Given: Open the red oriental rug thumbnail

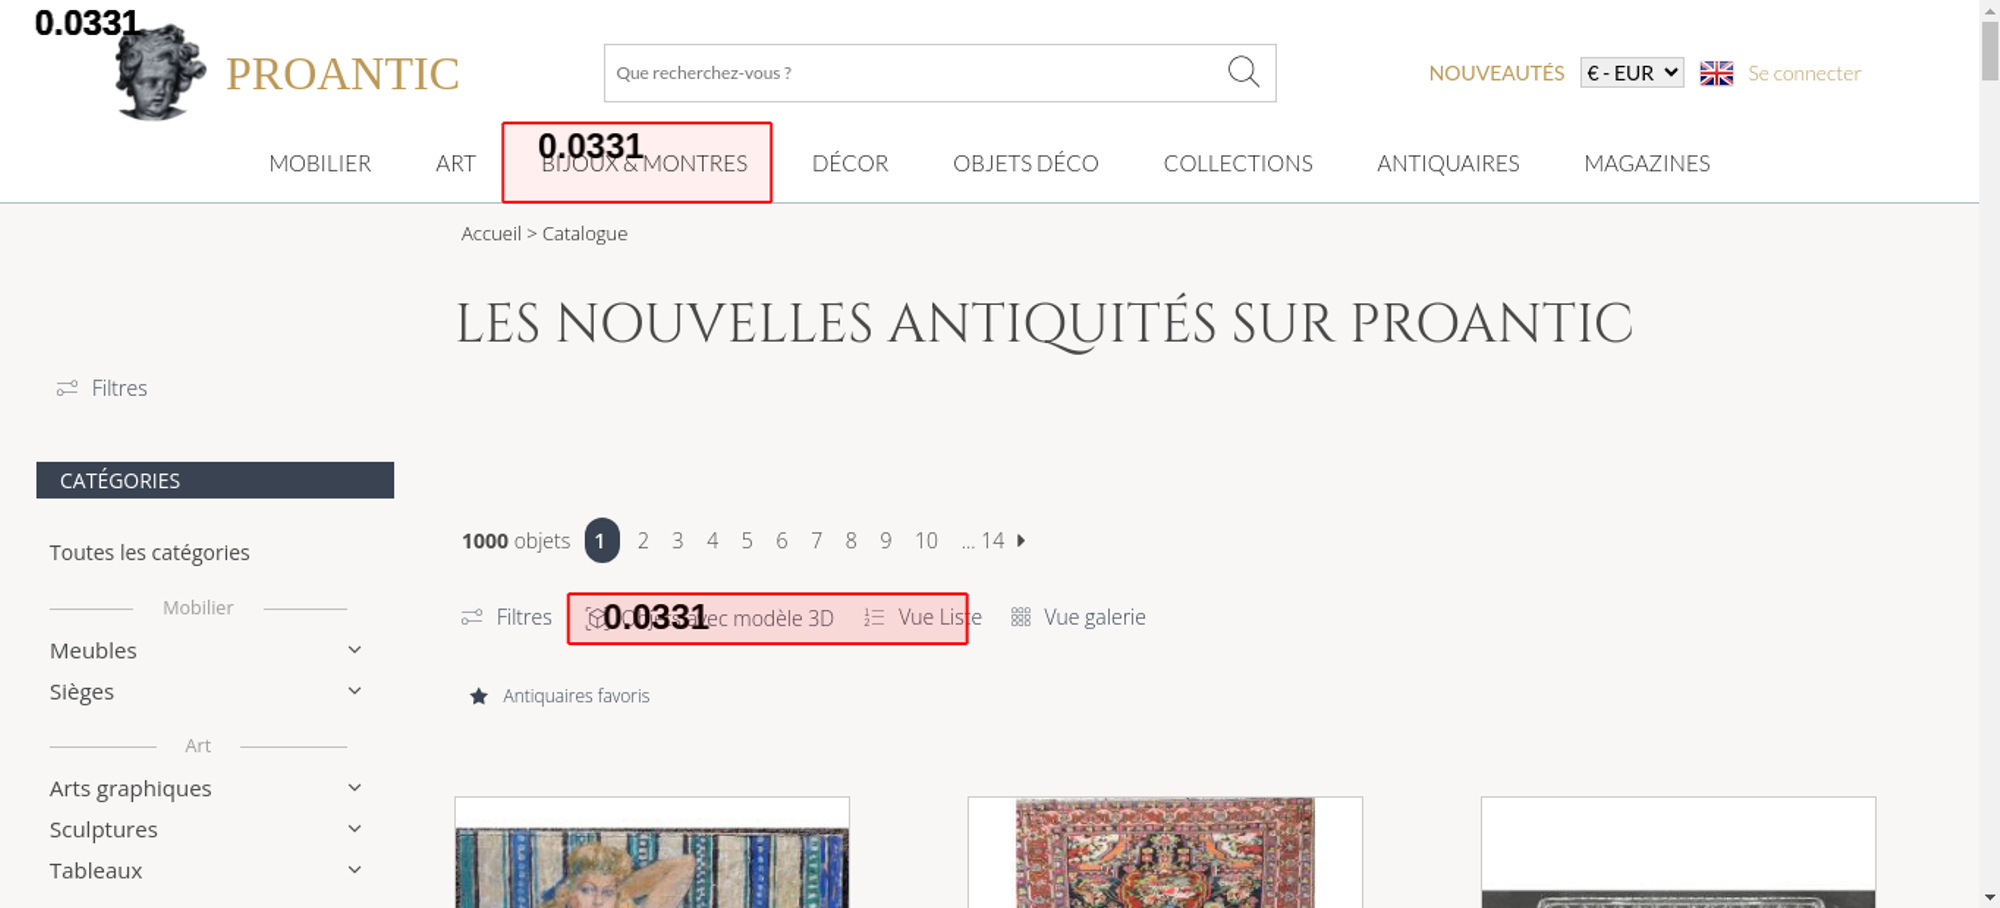Looking at the screenshot, I should click(x=1165, y=853).
